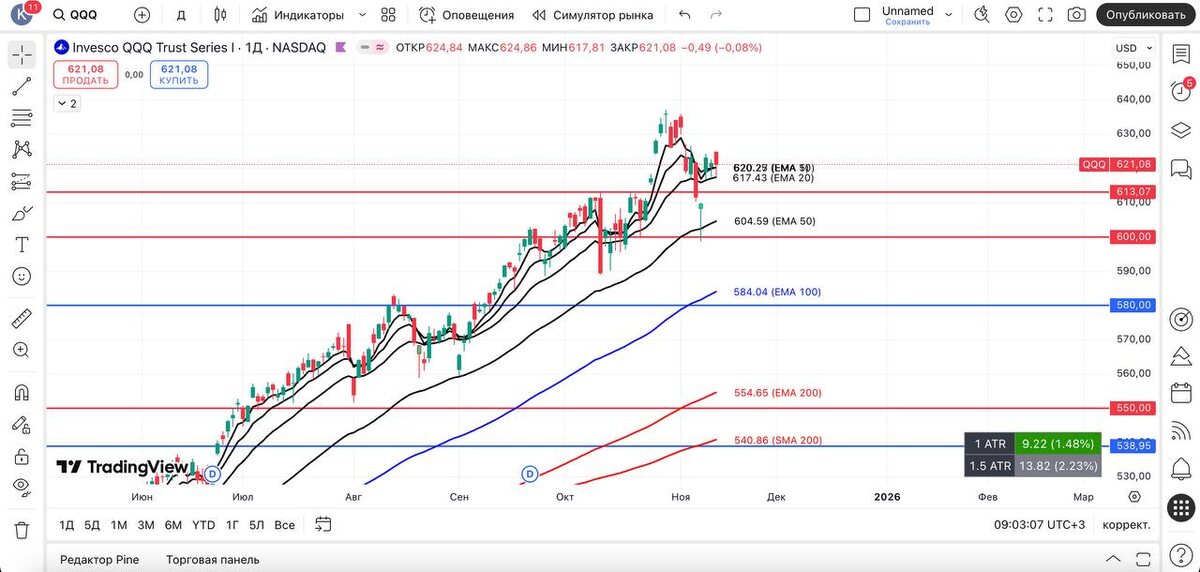Open the candlestick chart type selector
This screenshot has width=1200, height=572.
click(221, 15)
